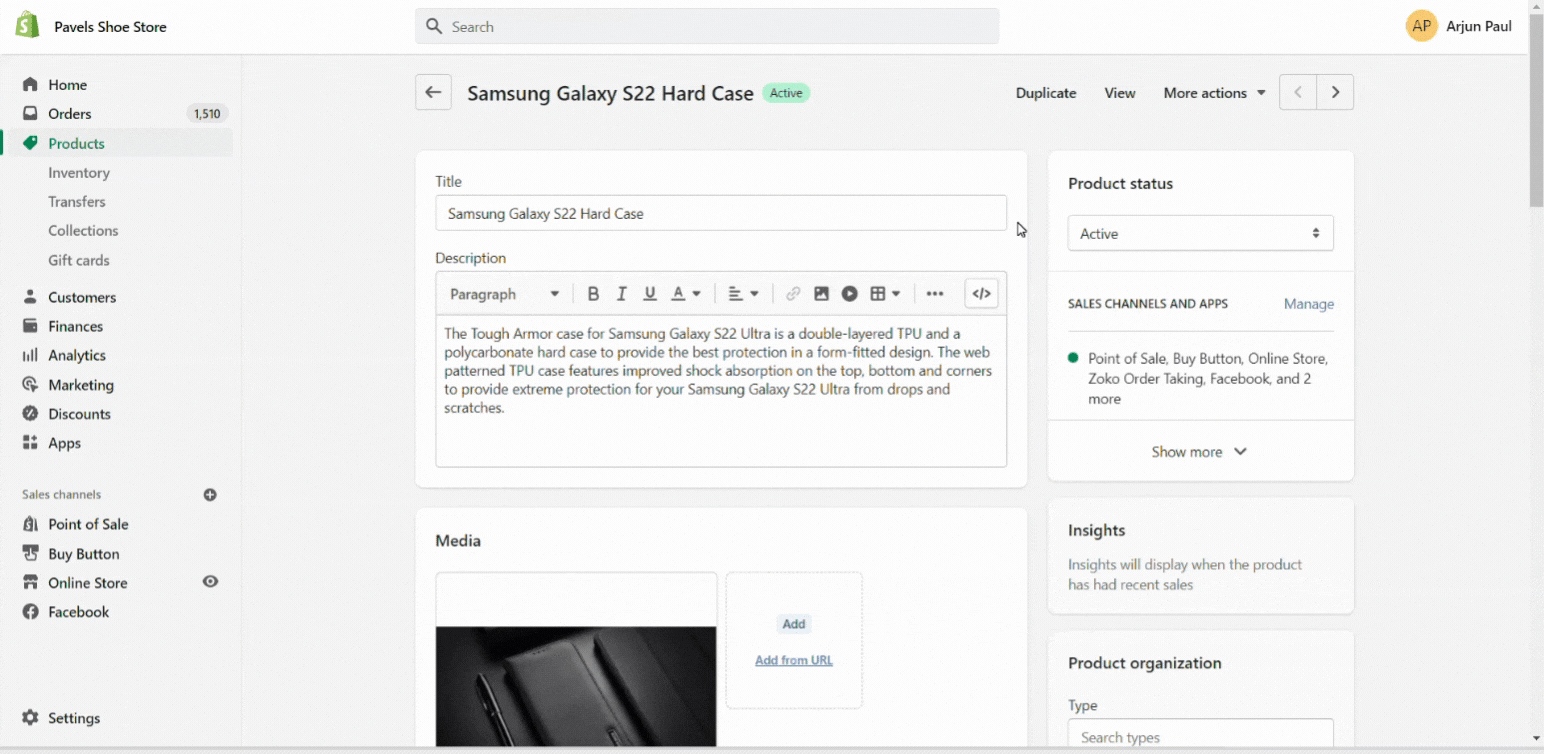Screen dimensions: 1544x754
Task: Show HTML code view
Action: coord(981,293)
